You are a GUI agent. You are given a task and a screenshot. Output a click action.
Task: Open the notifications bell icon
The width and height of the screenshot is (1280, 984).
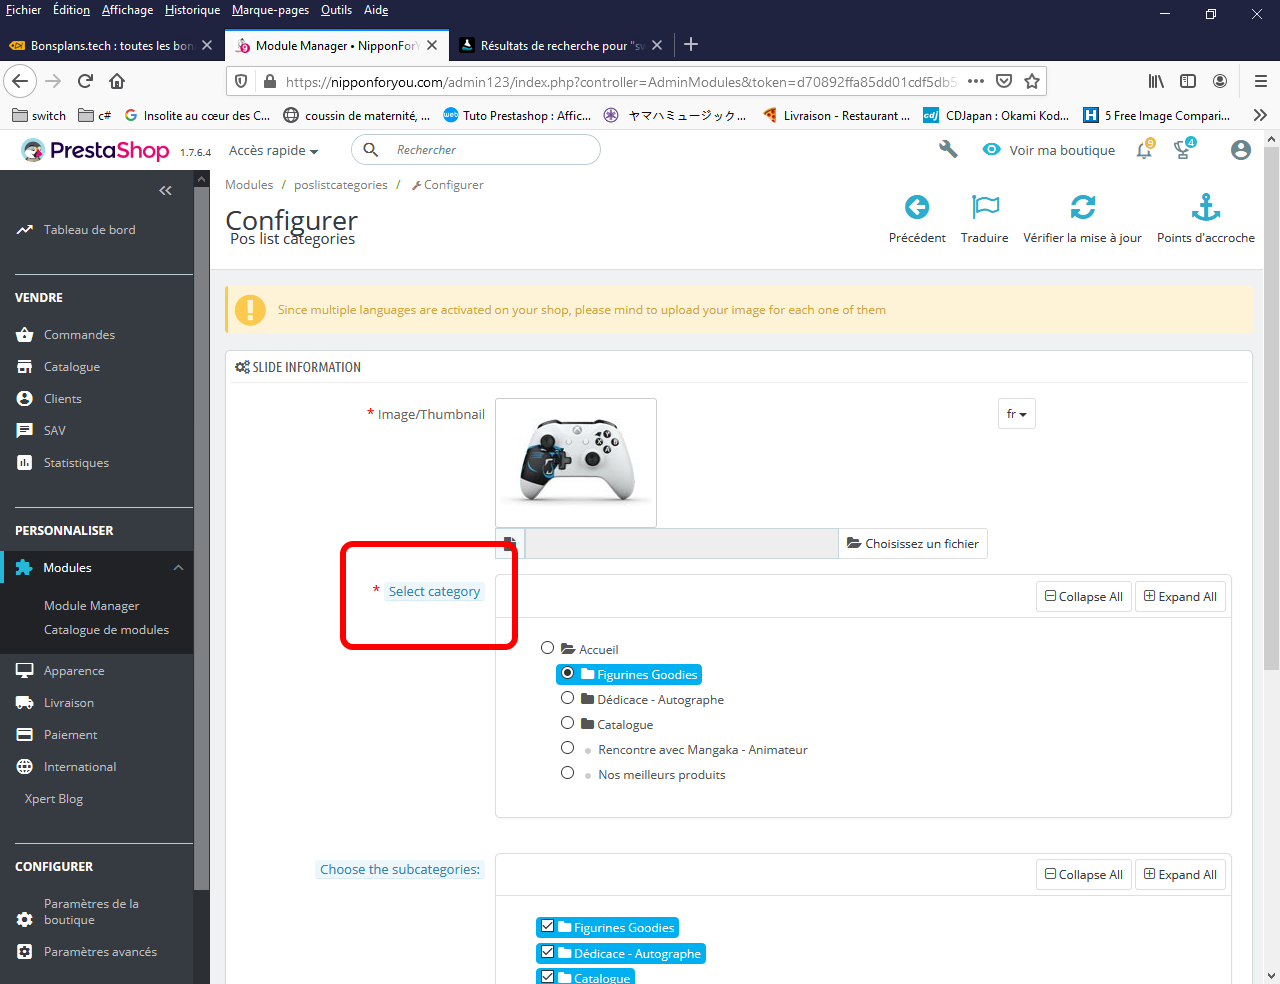tap(1144, 150)
